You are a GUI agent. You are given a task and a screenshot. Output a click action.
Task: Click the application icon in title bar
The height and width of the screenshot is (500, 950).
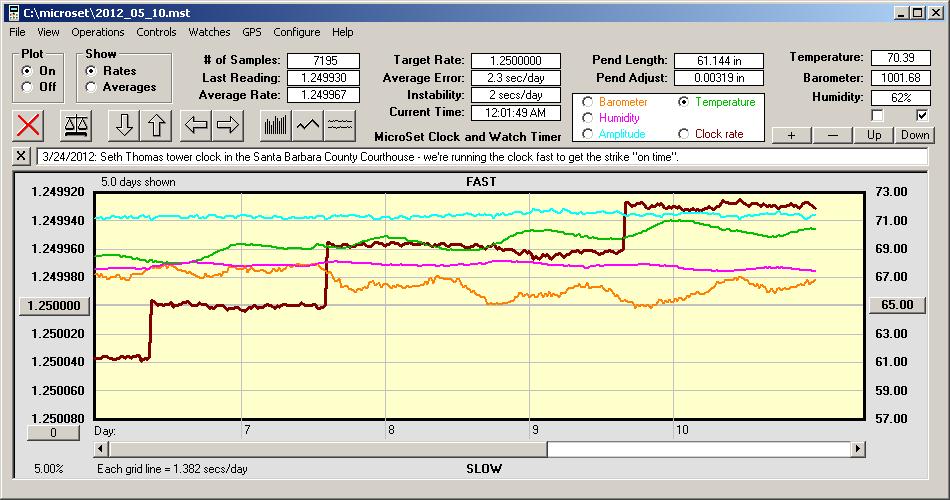(13, 12)
